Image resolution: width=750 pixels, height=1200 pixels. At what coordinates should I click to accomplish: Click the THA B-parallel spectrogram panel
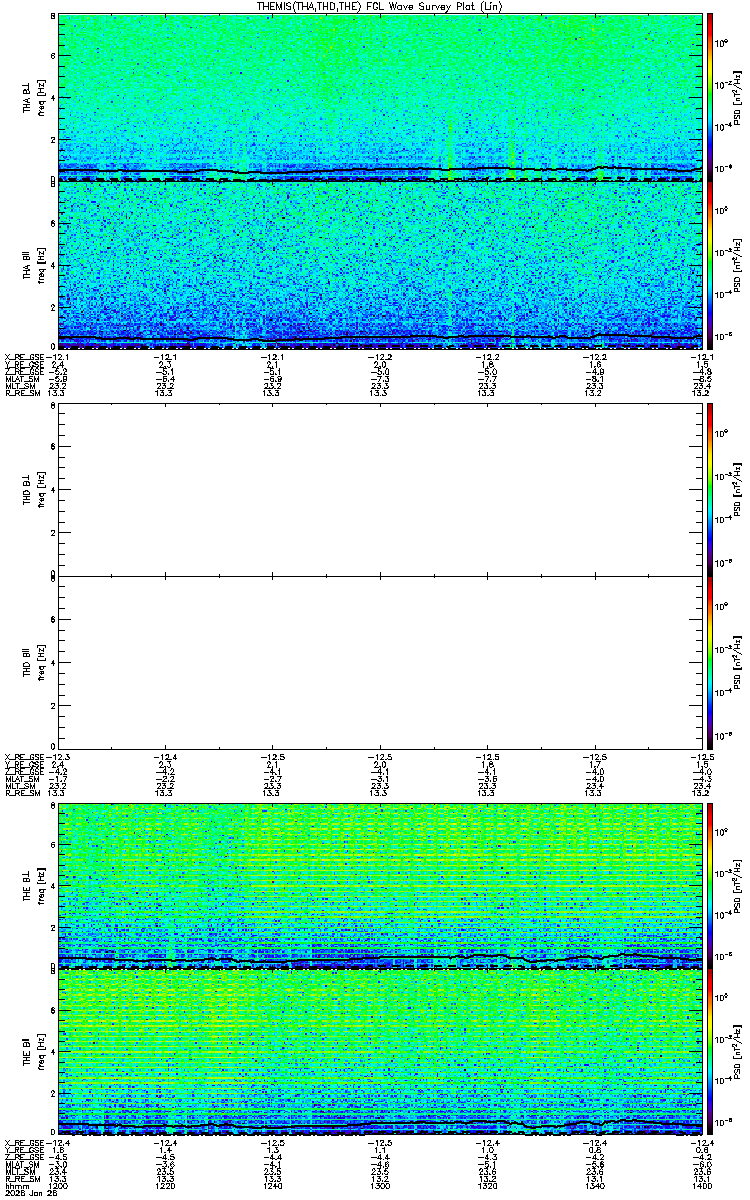coord(381,264)
